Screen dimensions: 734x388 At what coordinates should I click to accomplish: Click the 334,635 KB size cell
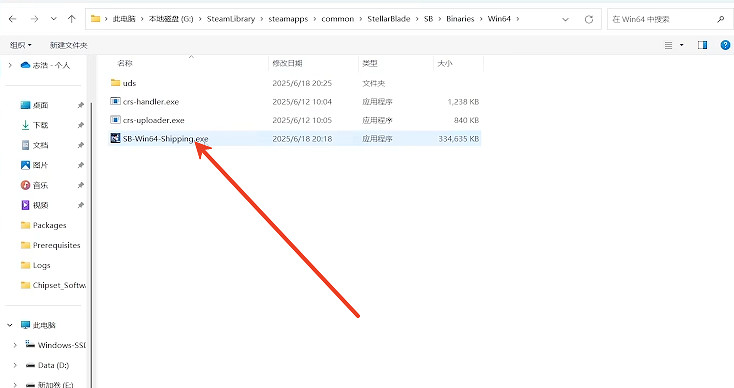pos(458,139)
